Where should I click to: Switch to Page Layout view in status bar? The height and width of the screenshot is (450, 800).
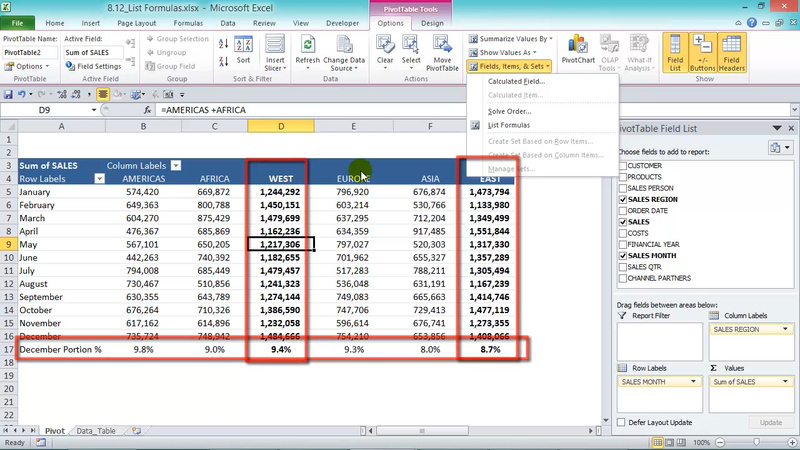click(669, 442)
